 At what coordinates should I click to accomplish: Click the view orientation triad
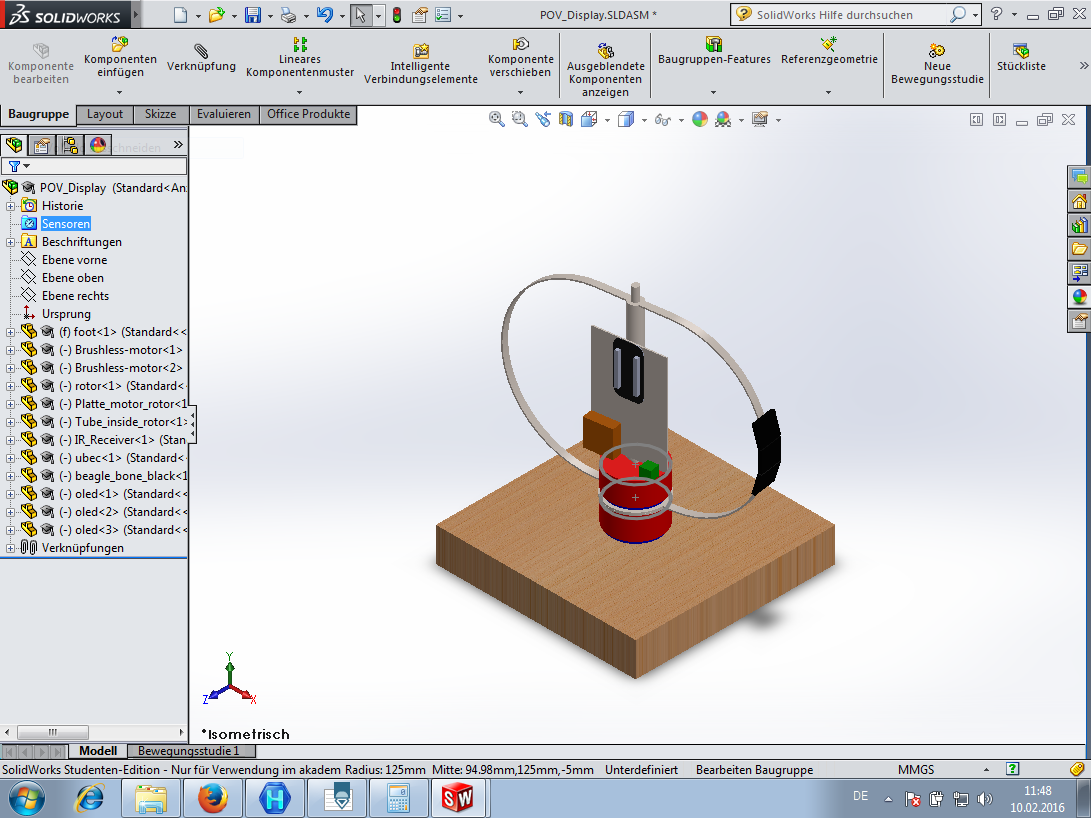click(x=230, y=680)
